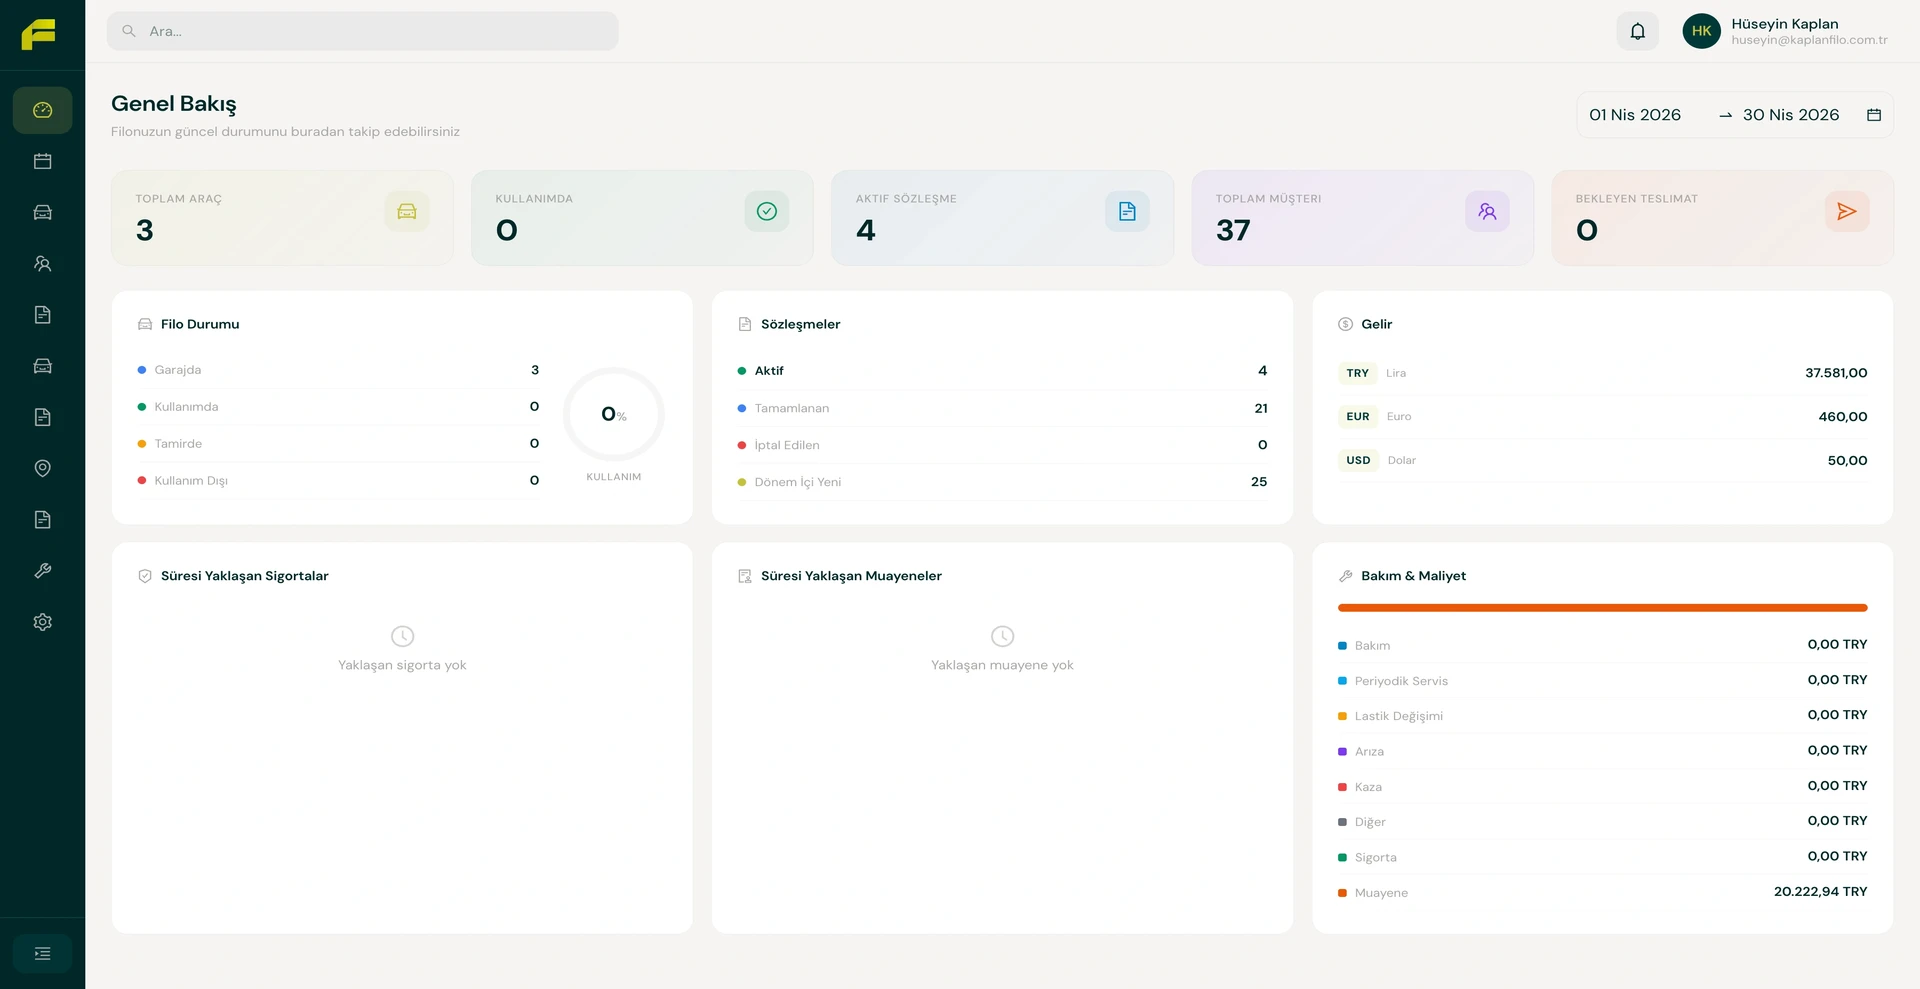This screenshot has height=989, width=1920.
Task: Click the Toplam Müşteri card
Action: click(x=1362, y=217)
